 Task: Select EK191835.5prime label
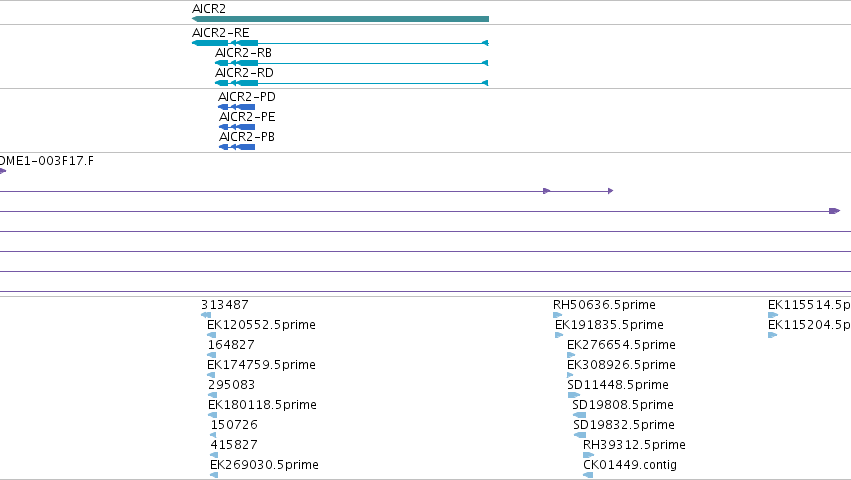click(609, 325)
